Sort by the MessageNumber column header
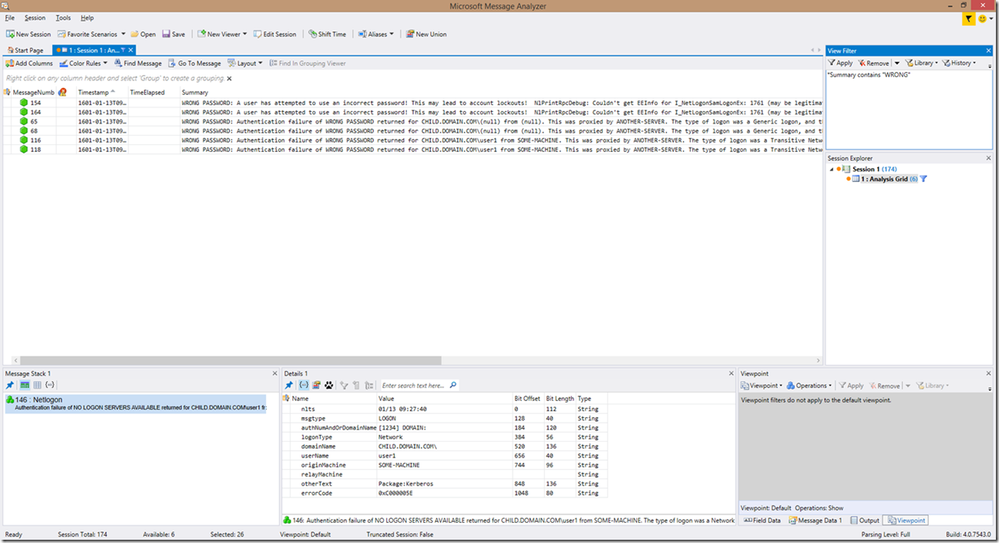 click(x=34, y=92)
